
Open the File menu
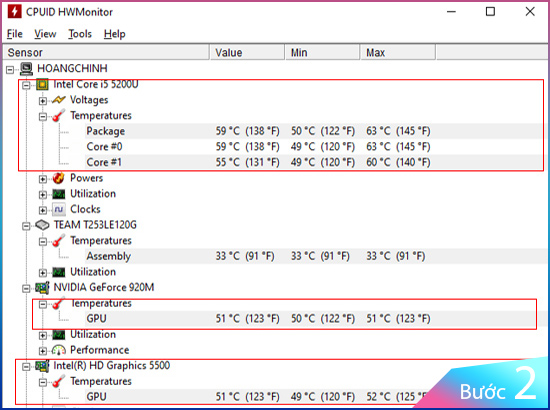click(x=15, y=34)
